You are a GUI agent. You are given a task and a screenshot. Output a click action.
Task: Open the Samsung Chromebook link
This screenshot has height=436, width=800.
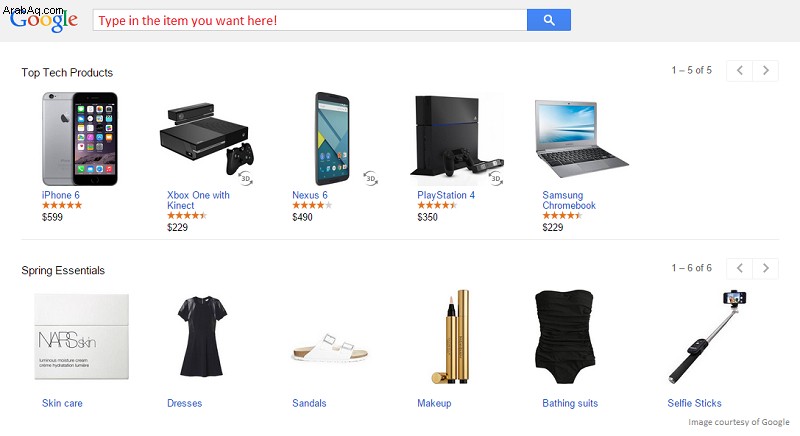(x=569, y=200)
